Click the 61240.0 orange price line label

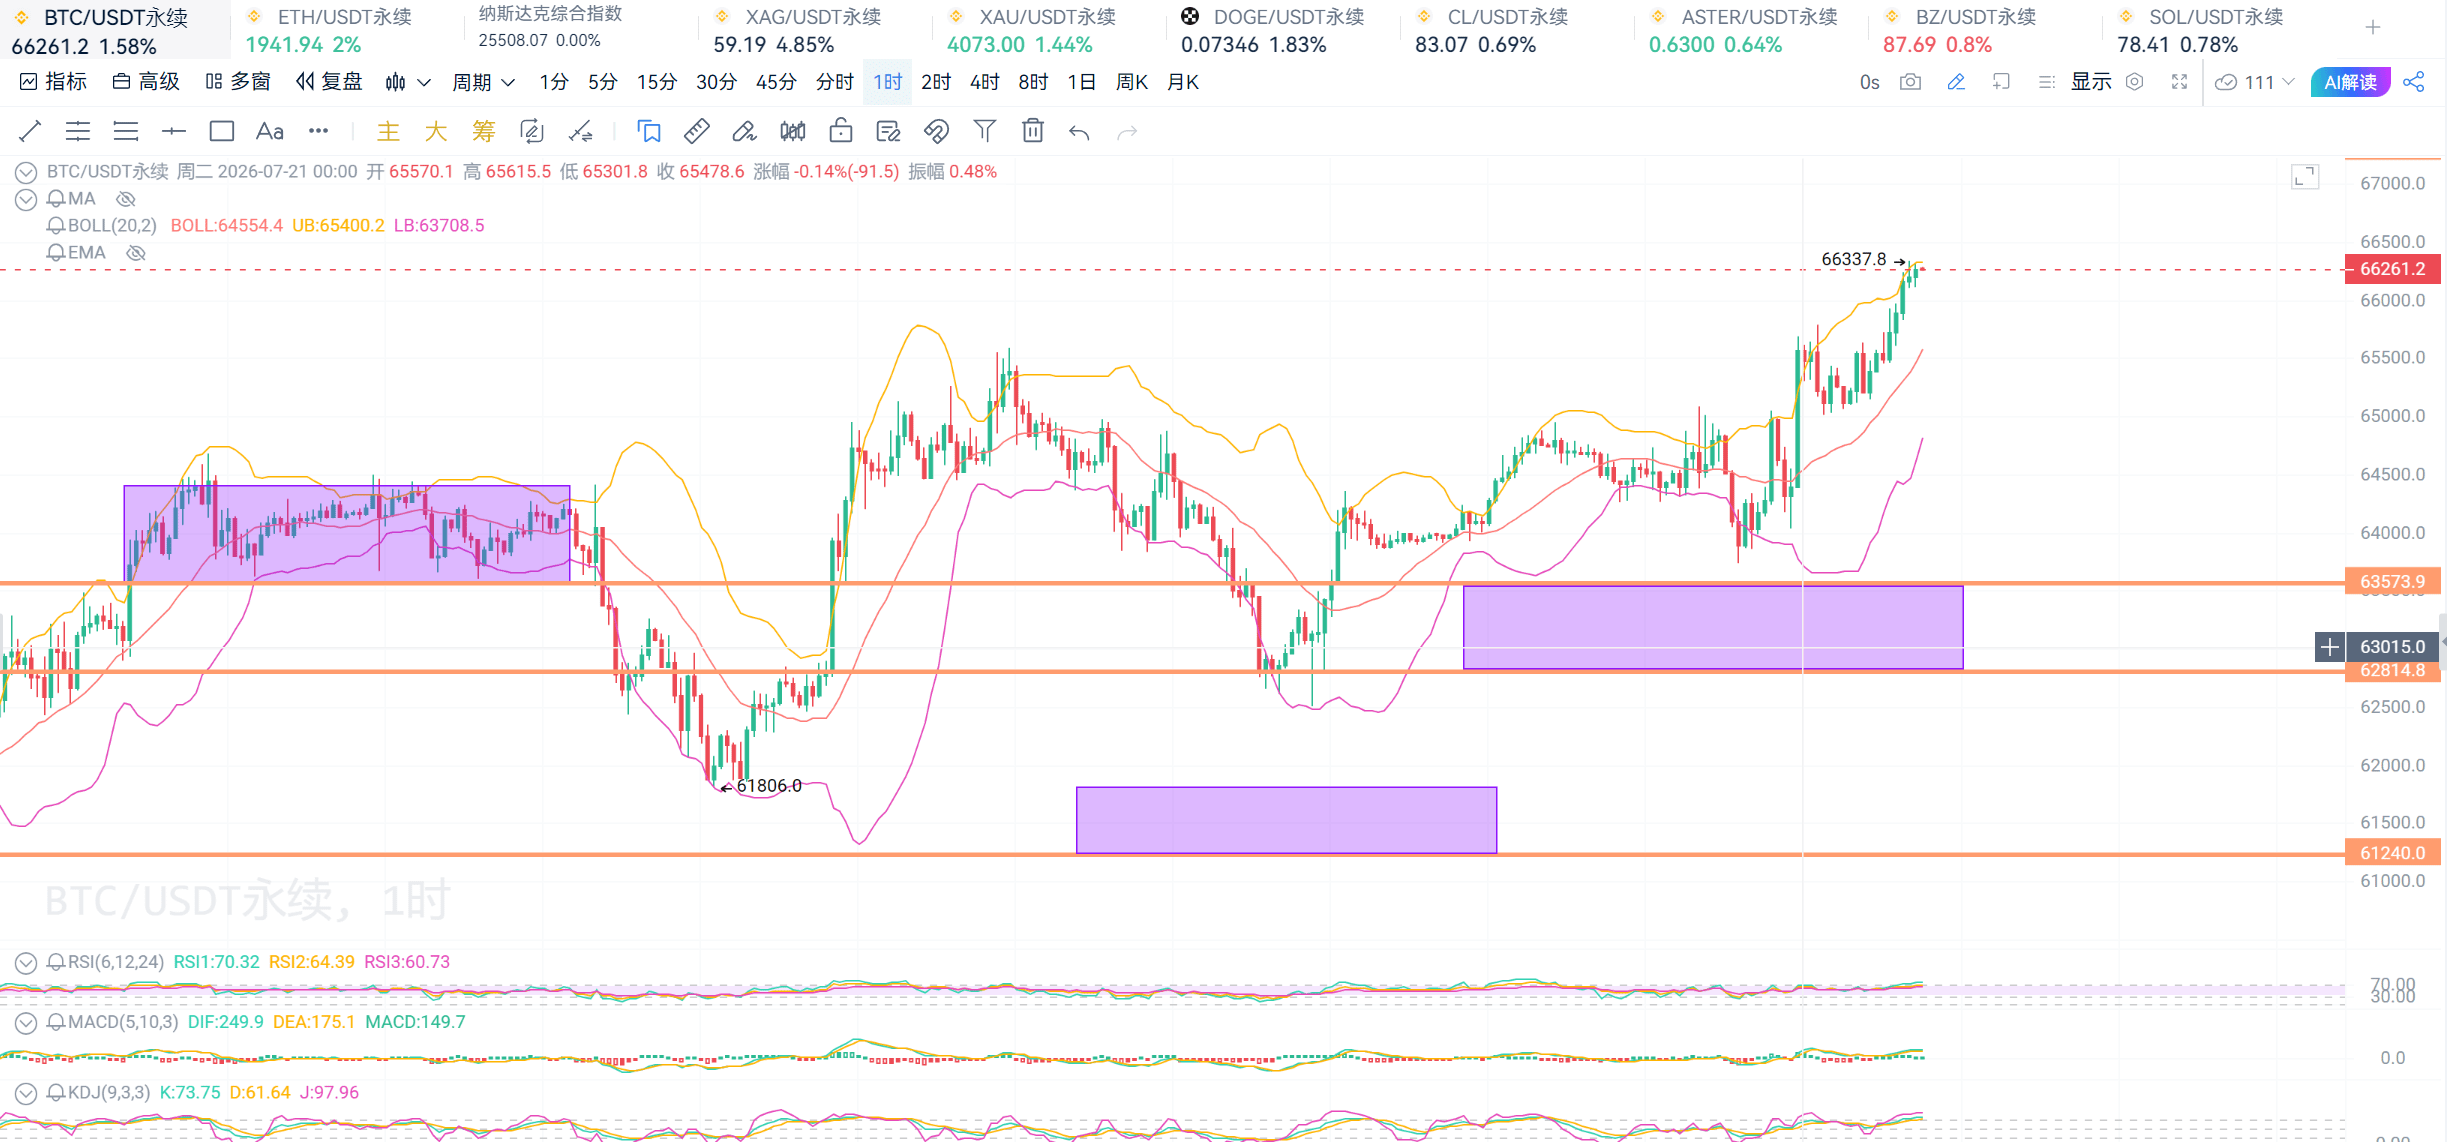click(x=2392, y=853)
